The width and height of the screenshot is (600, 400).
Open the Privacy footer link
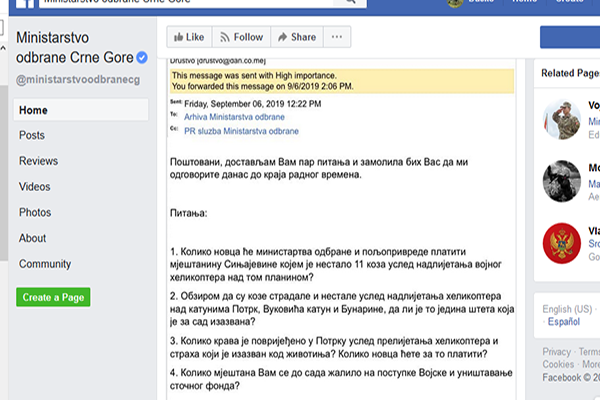[557, 352]
